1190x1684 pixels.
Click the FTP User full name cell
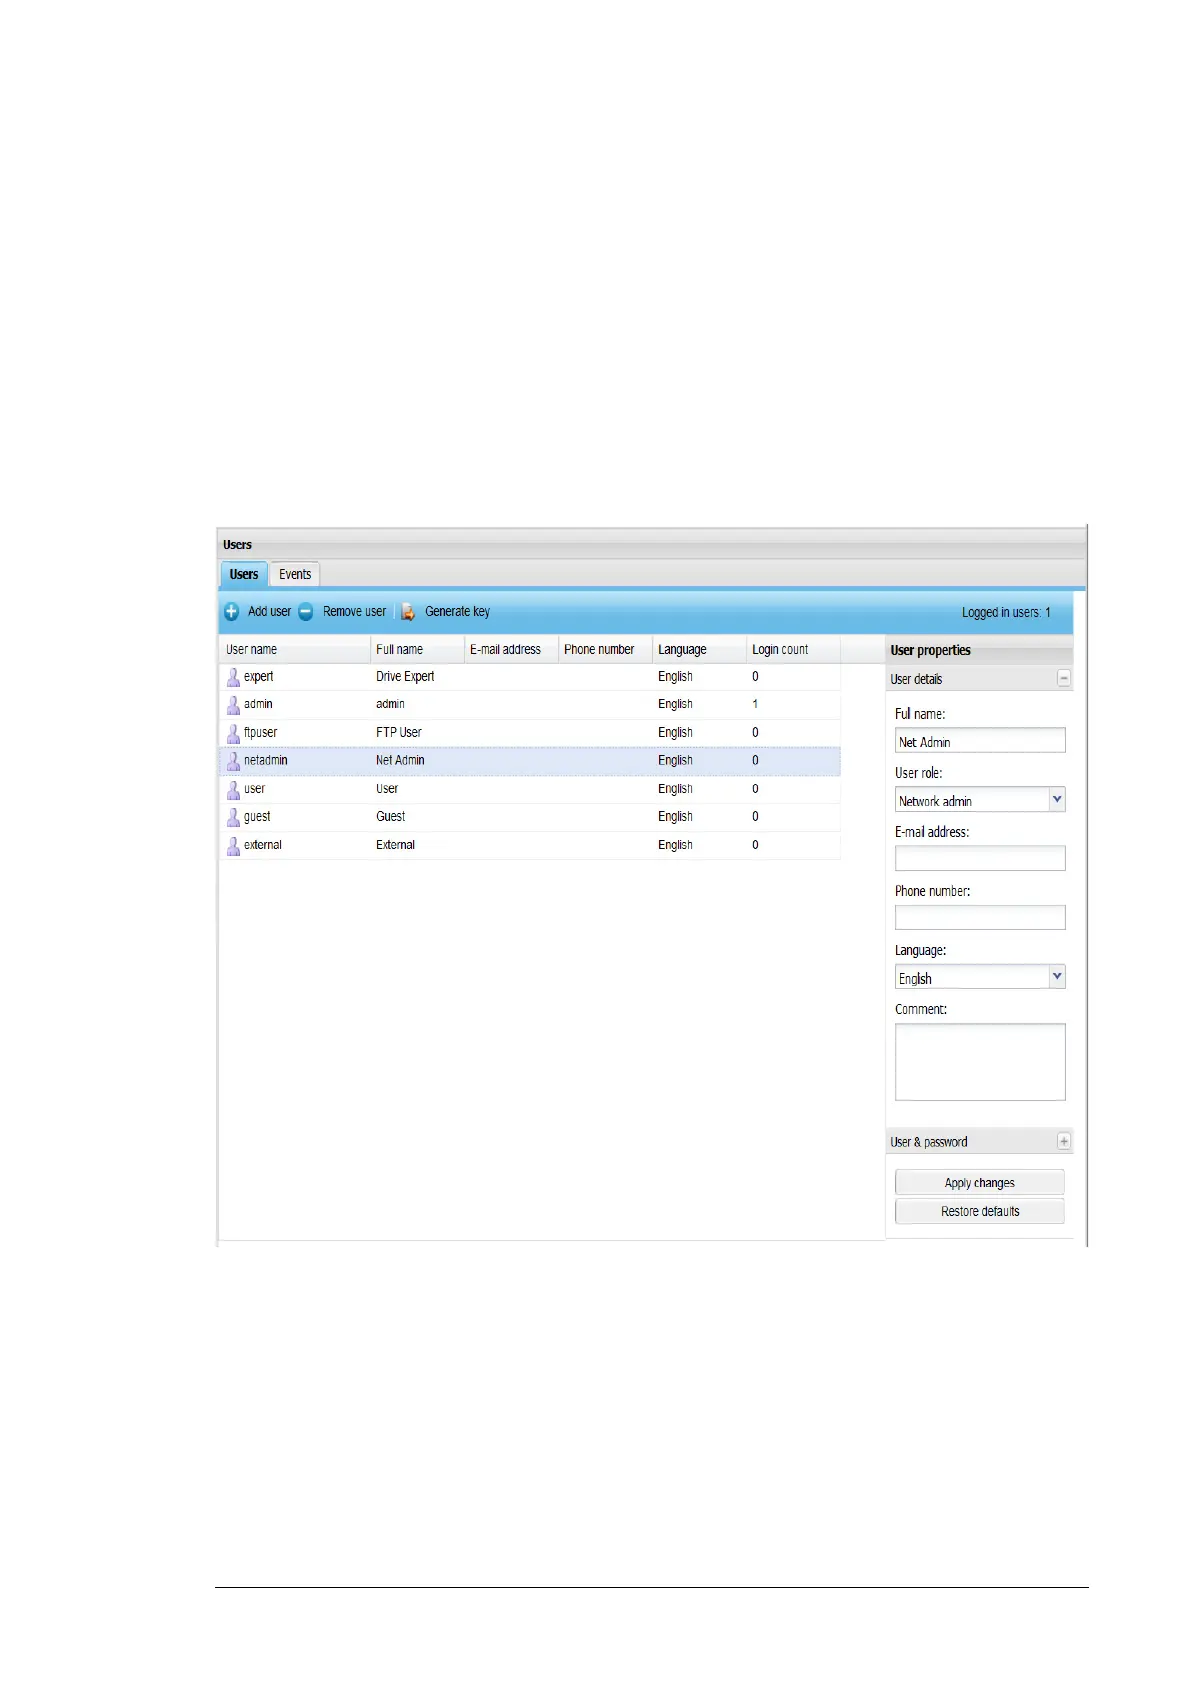coord(399,732)
